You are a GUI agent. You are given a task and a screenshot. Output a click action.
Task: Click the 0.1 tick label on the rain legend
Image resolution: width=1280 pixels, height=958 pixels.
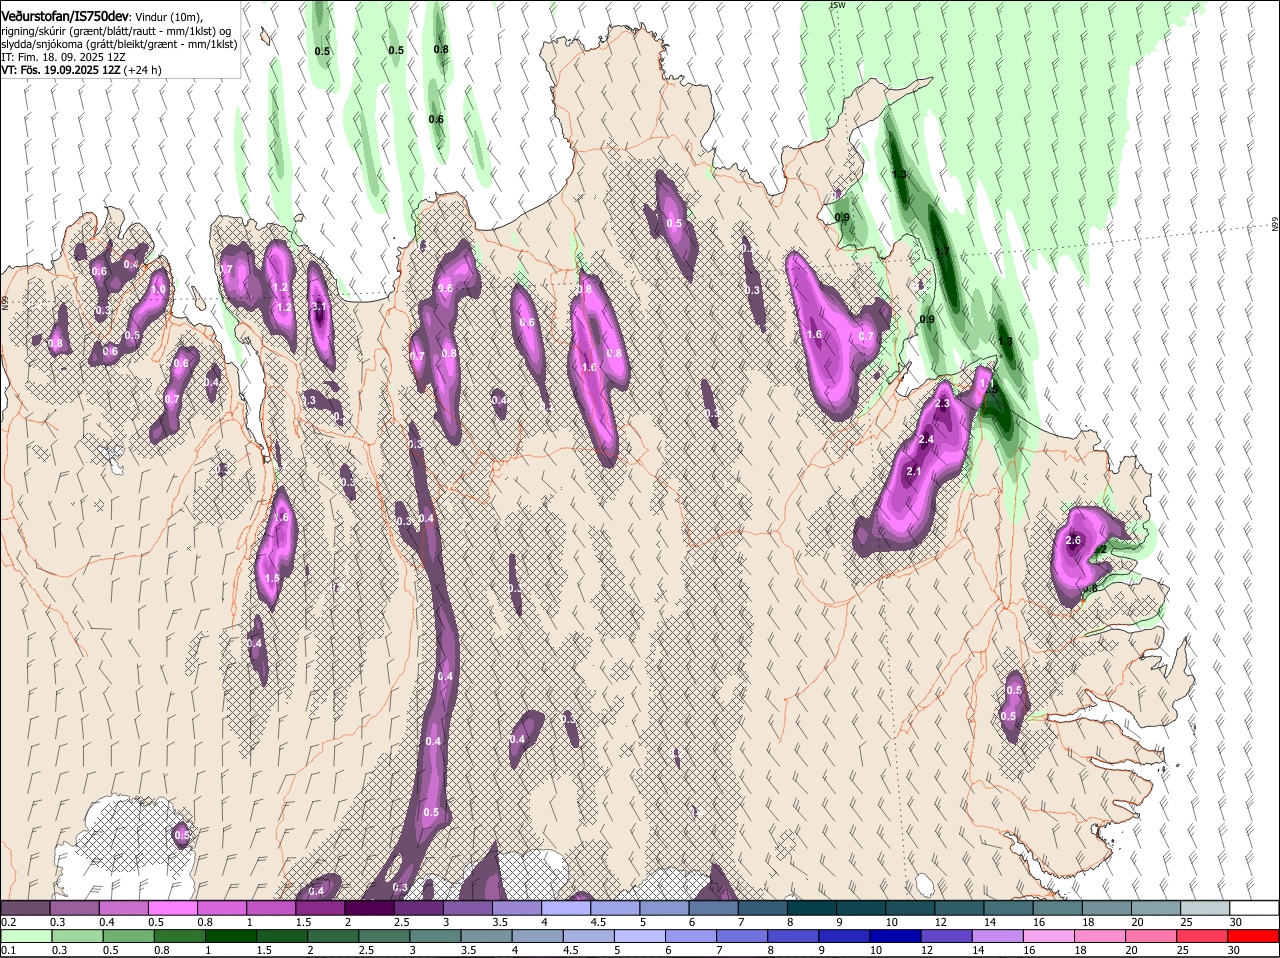pos(8,950)
